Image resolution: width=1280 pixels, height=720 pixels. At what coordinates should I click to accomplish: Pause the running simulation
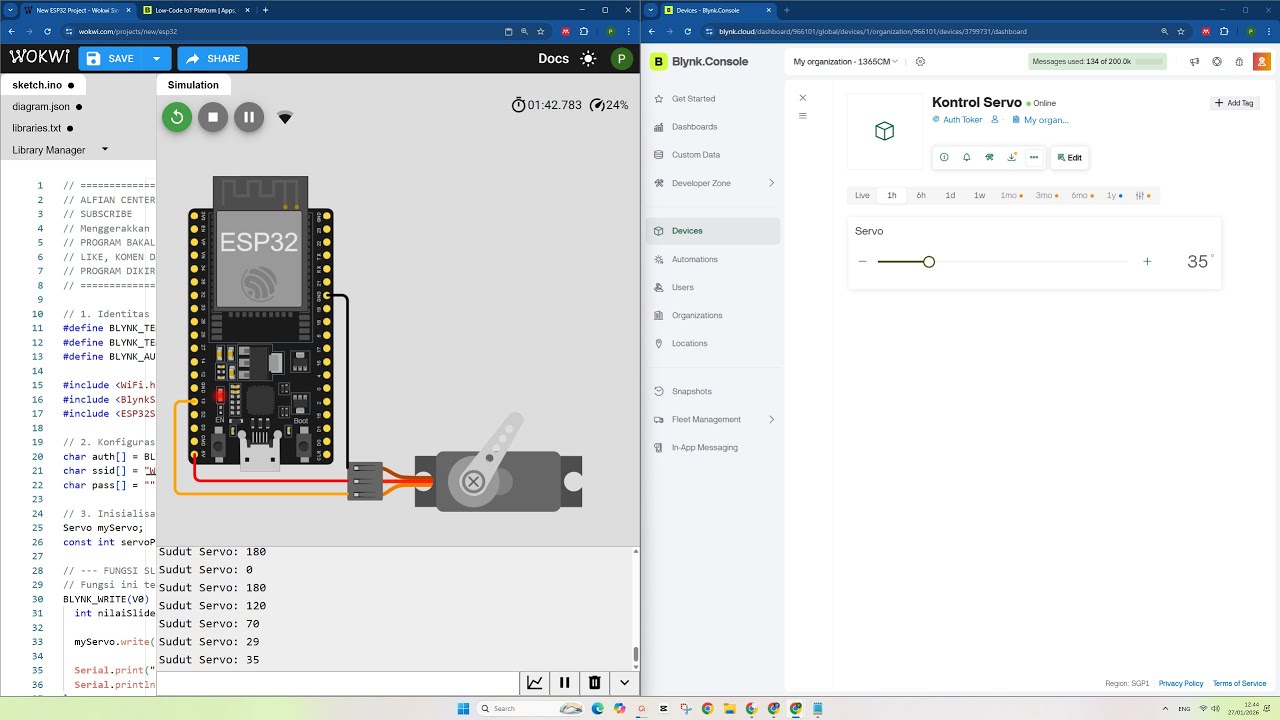click(x=249, y=117)
